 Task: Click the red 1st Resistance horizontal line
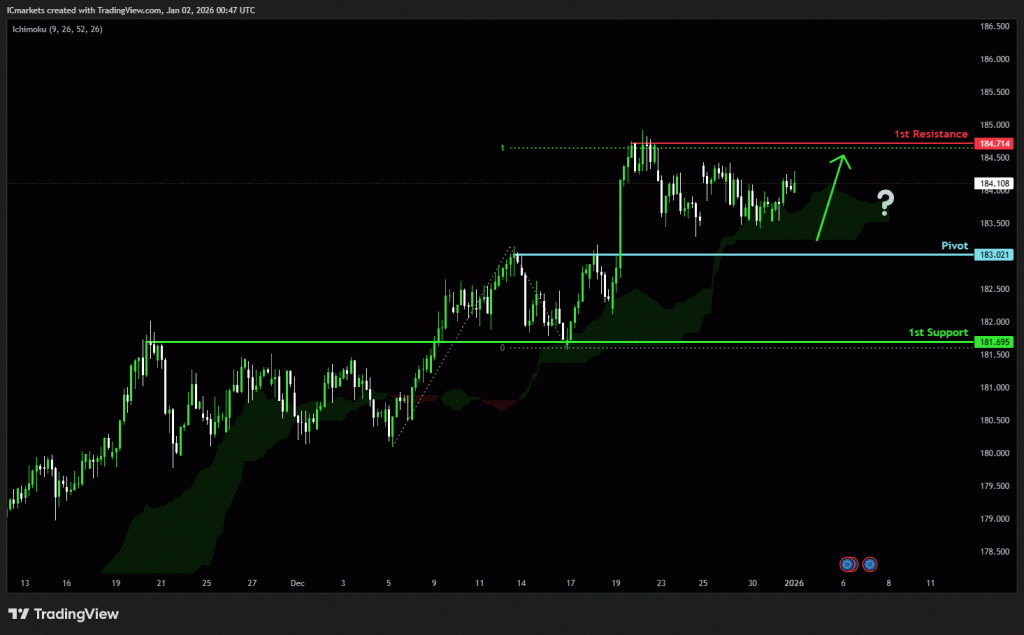(x=800, y=144)
